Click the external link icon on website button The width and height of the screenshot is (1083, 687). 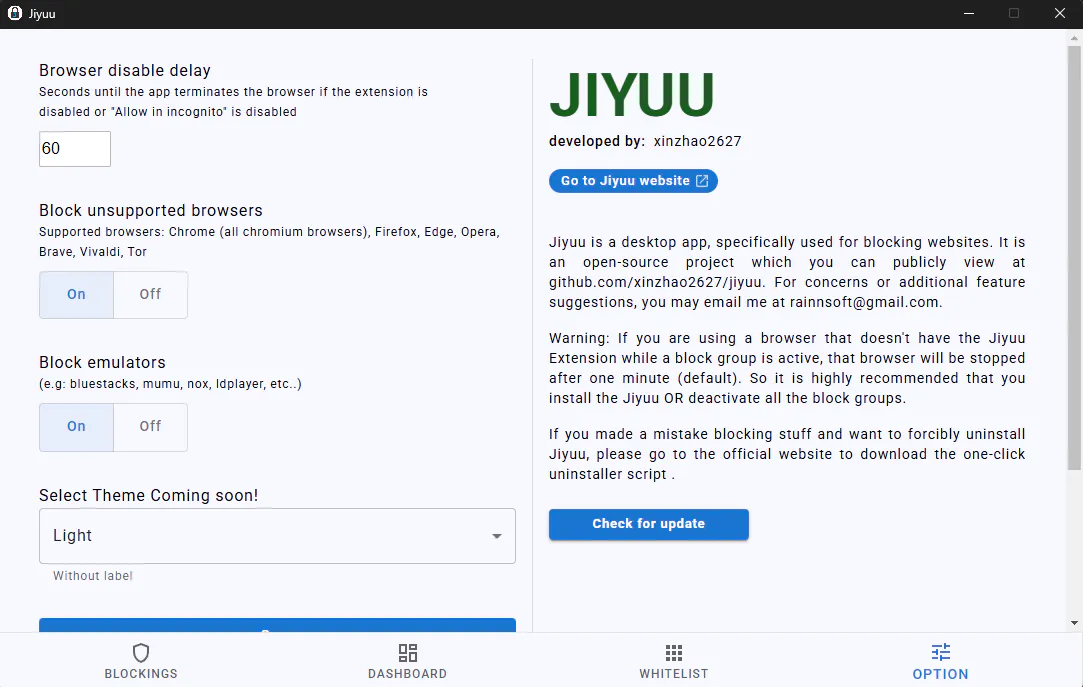click(702, 181)
